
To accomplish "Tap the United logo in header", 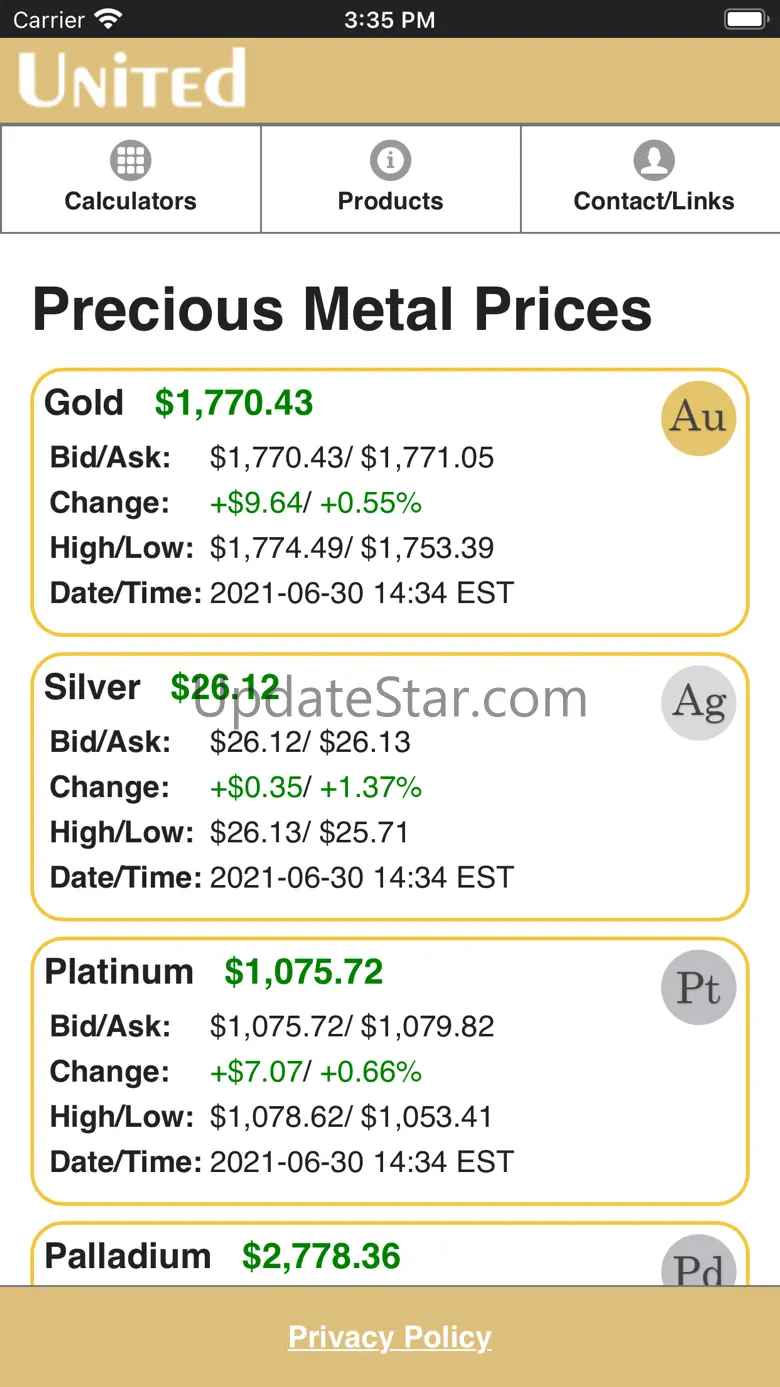I will pyautogui.click(x=132, y=80).
